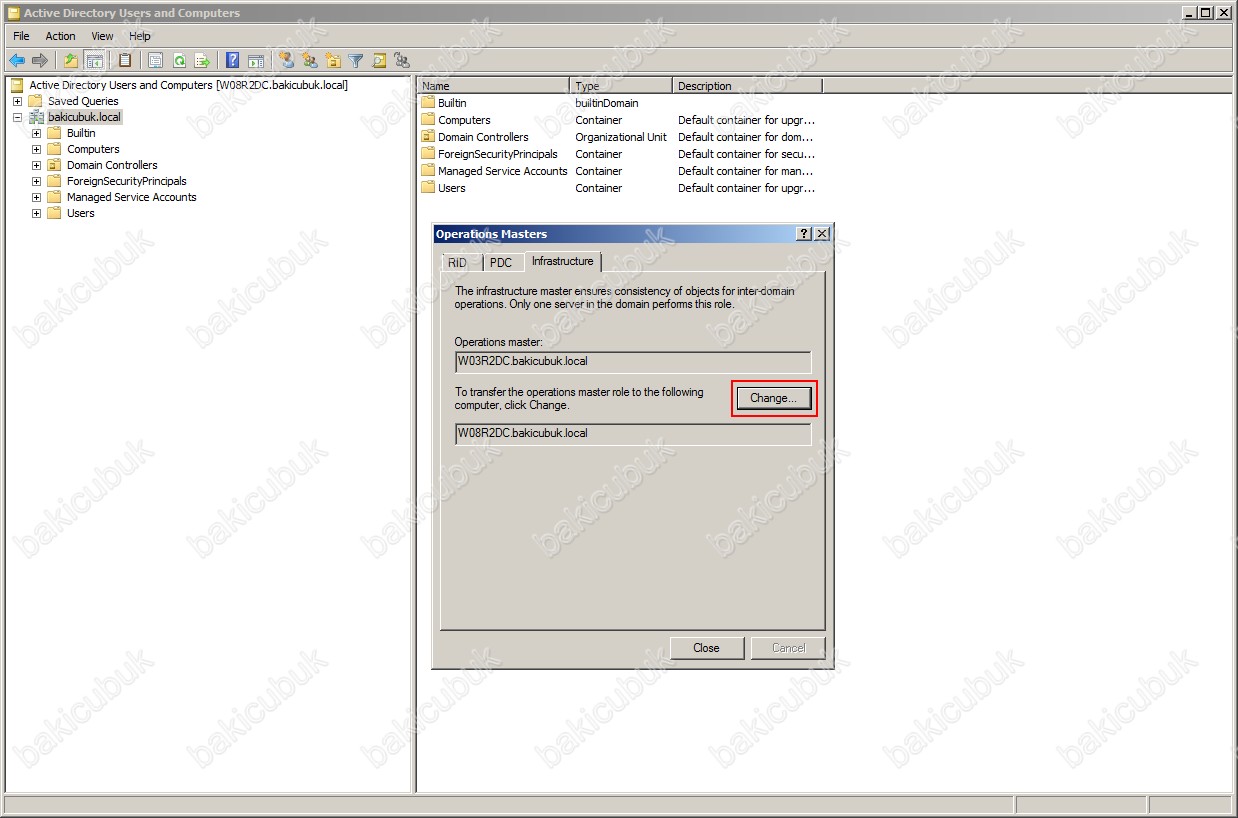The image size is (1238, 818).
Task: Select ForeignSecurityPrincipals tree item
Action: pyautogui.click(x=126, y=181)
